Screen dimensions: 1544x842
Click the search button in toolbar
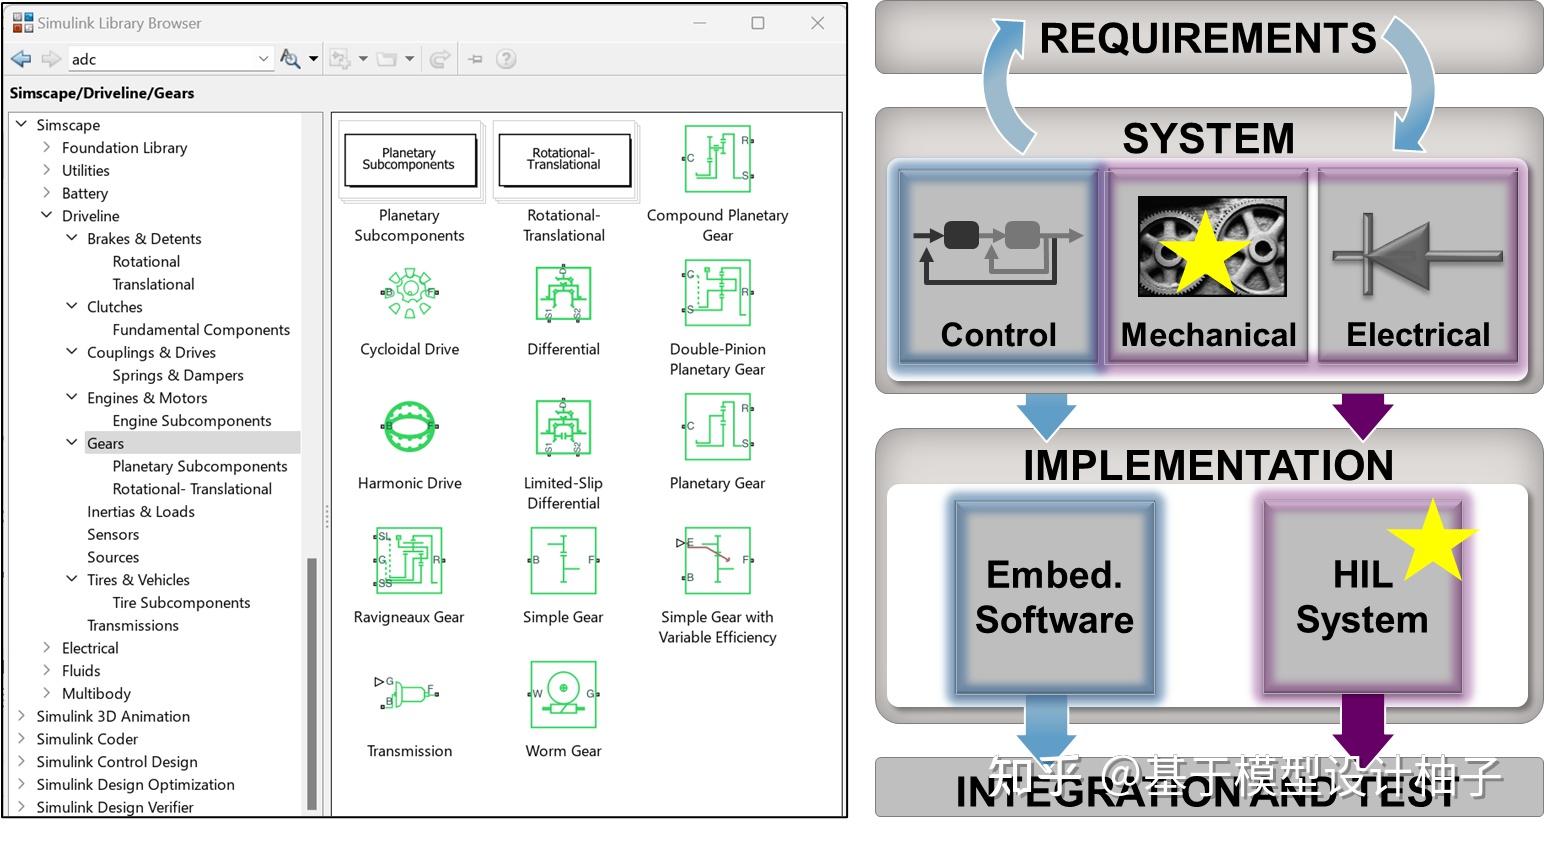click(x=290, y=59)
